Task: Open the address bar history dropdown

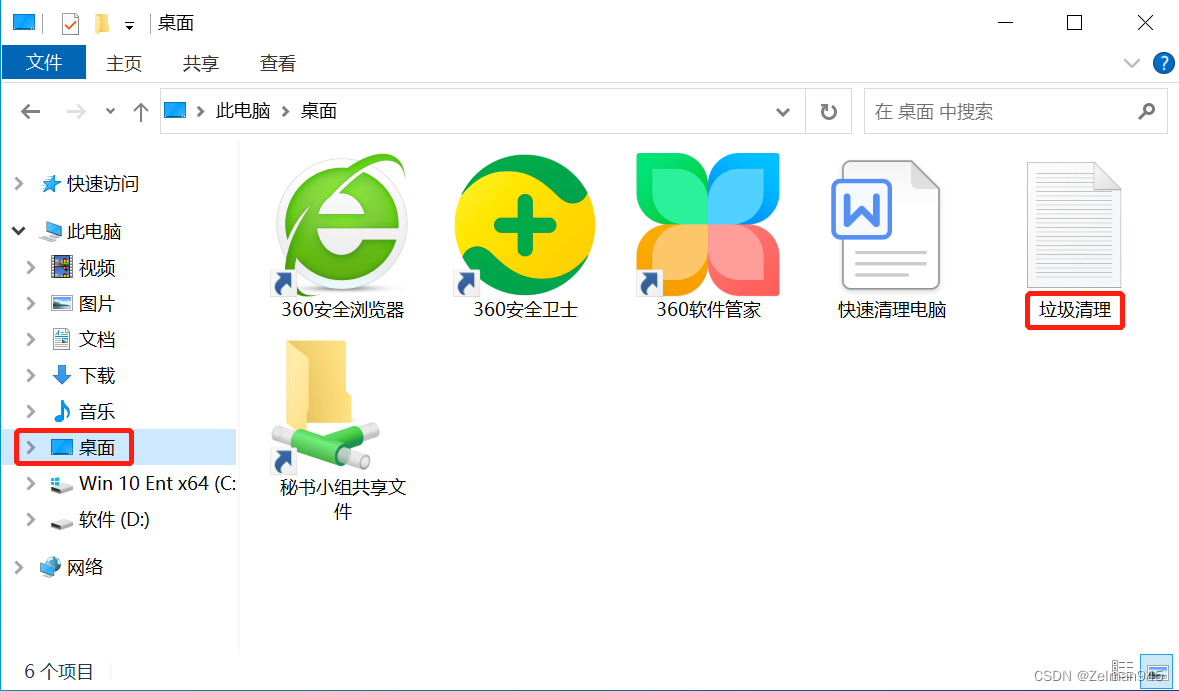Action: [783, 112]
